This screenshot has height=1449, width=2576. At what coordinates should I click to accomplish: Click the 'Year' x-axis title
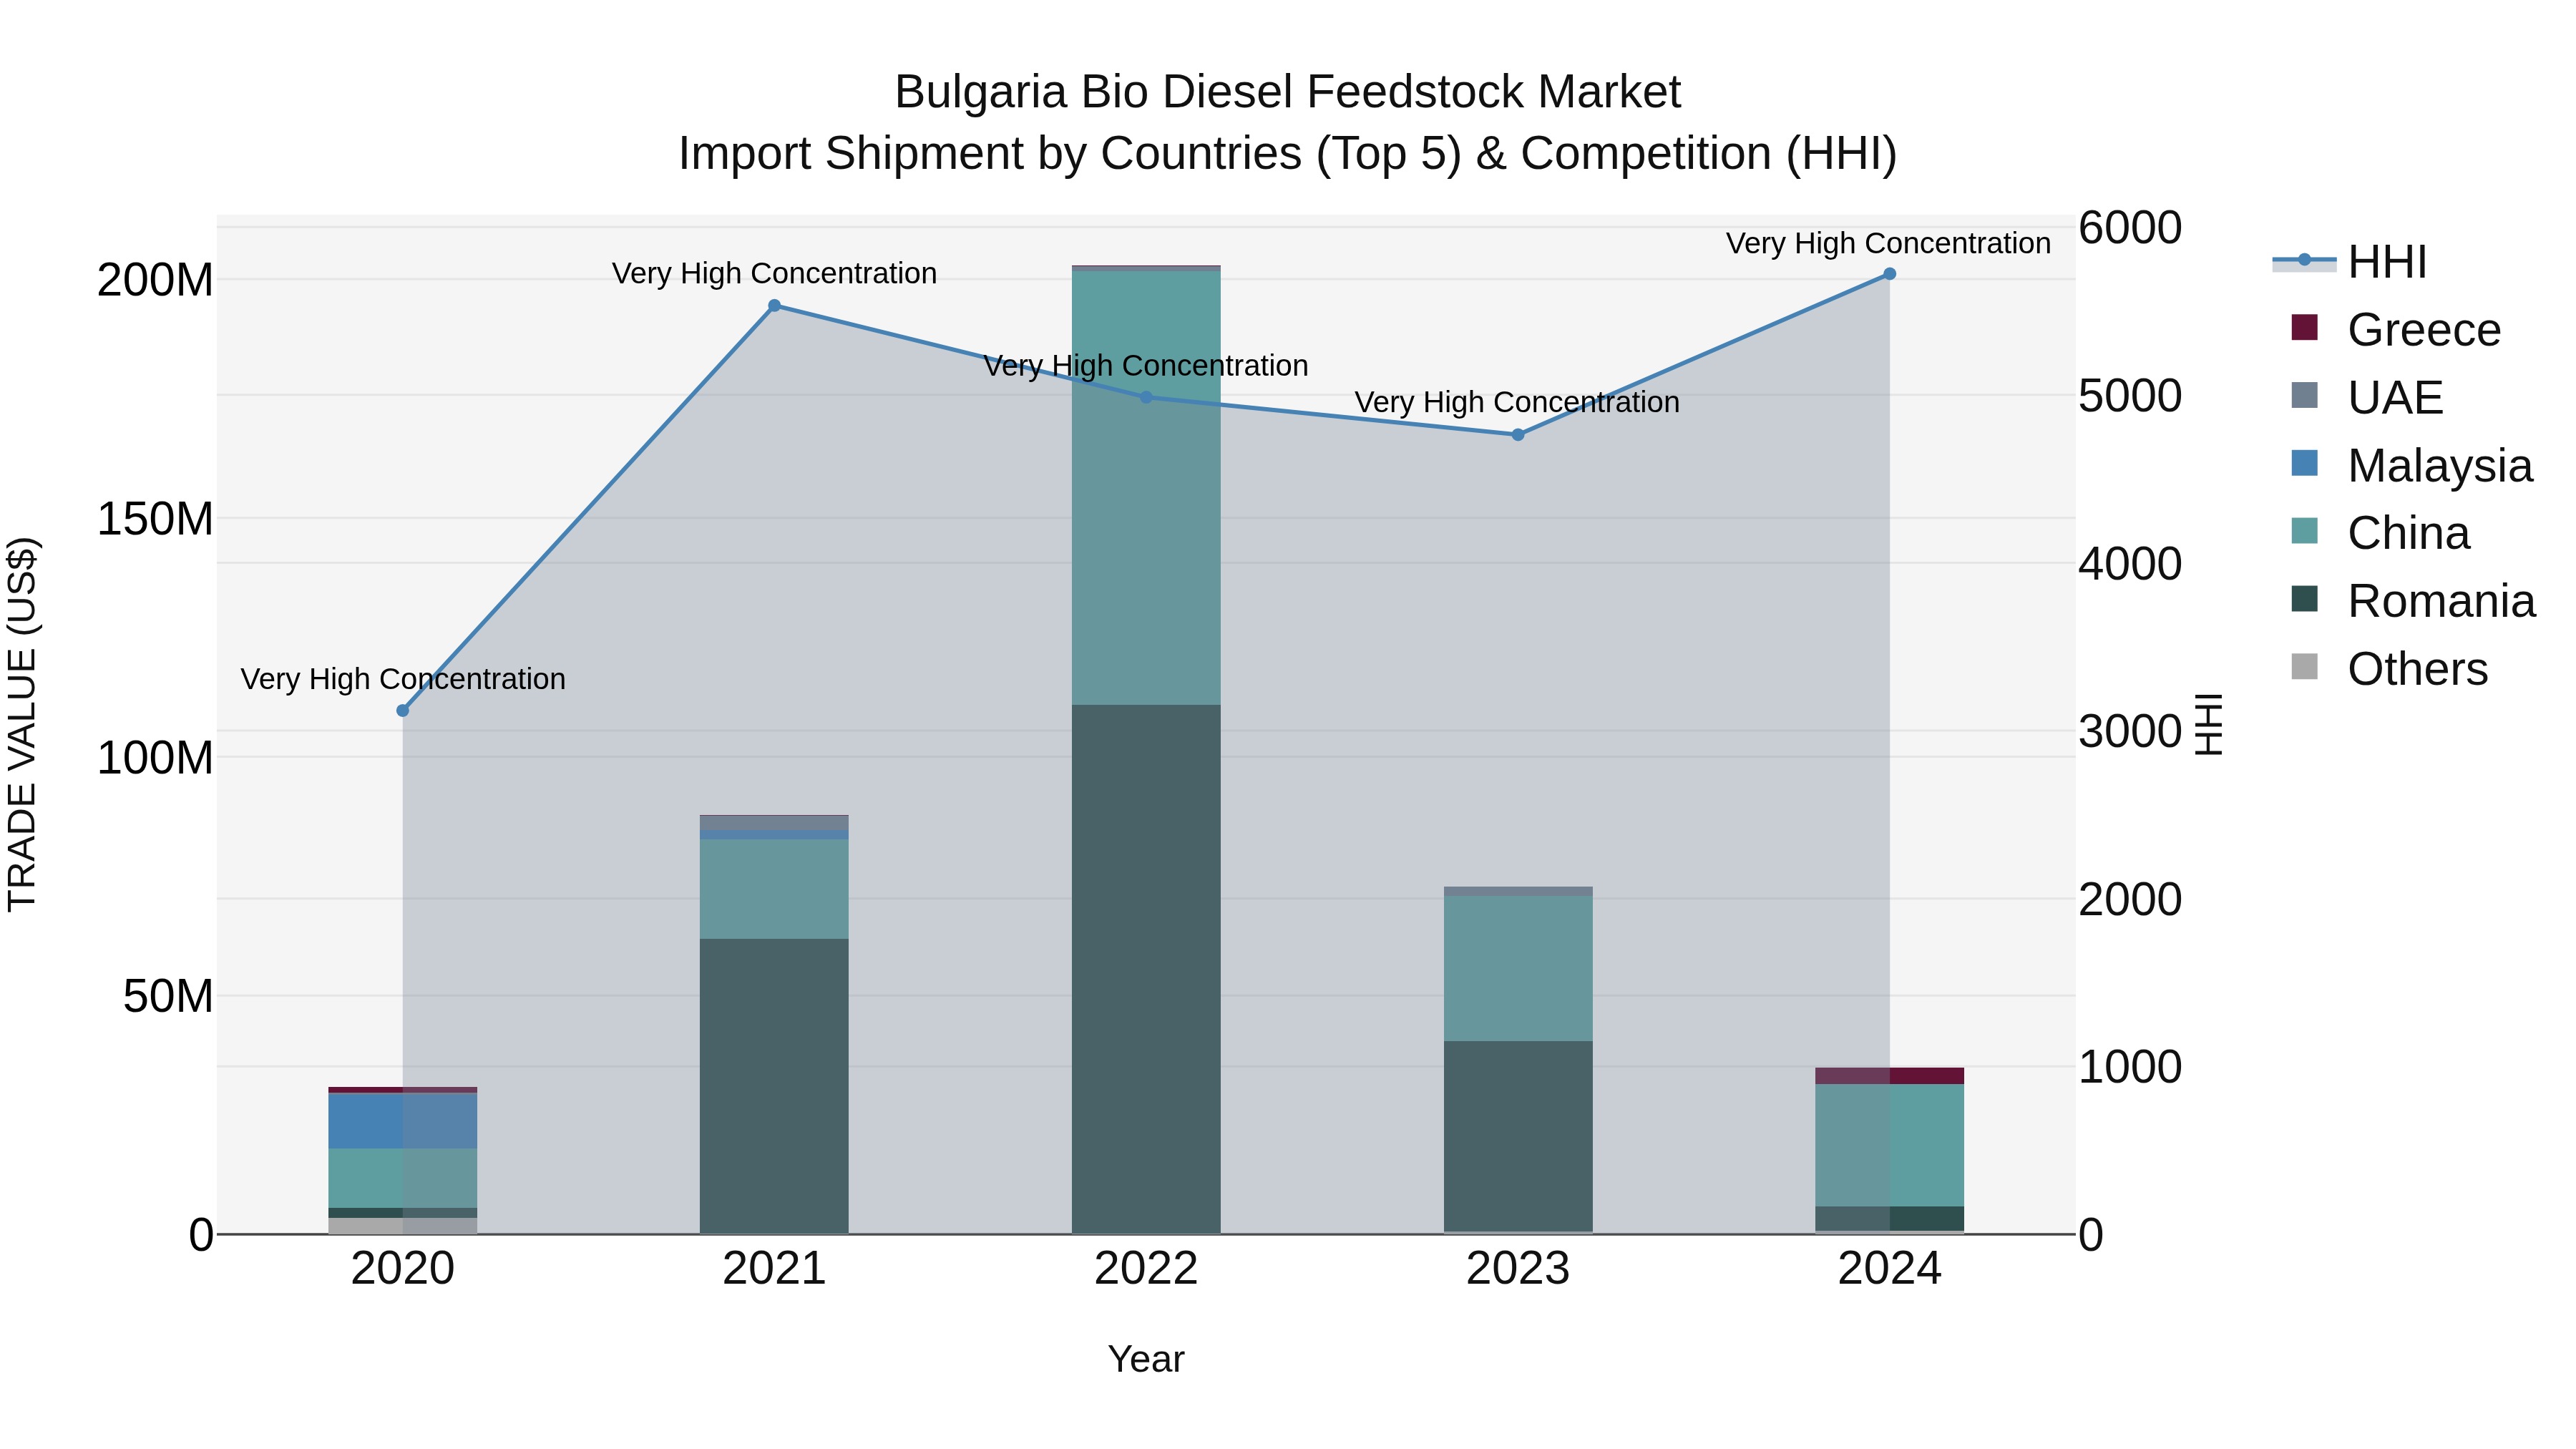pyautogui.click(x=1146, y=1359)
